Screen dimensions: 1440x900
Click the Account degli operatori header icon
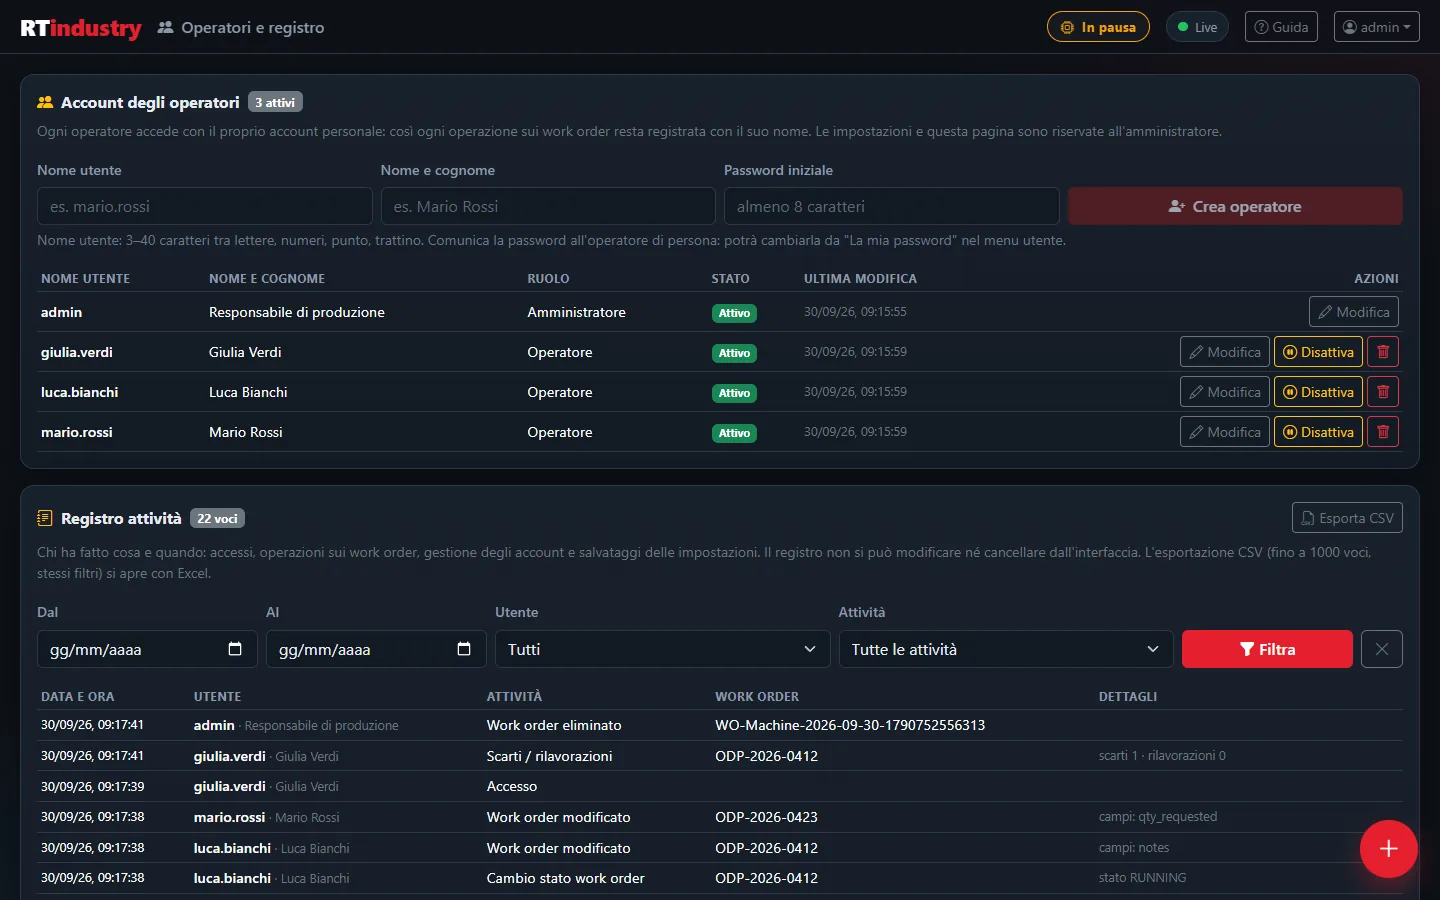(x=45, y=103)
